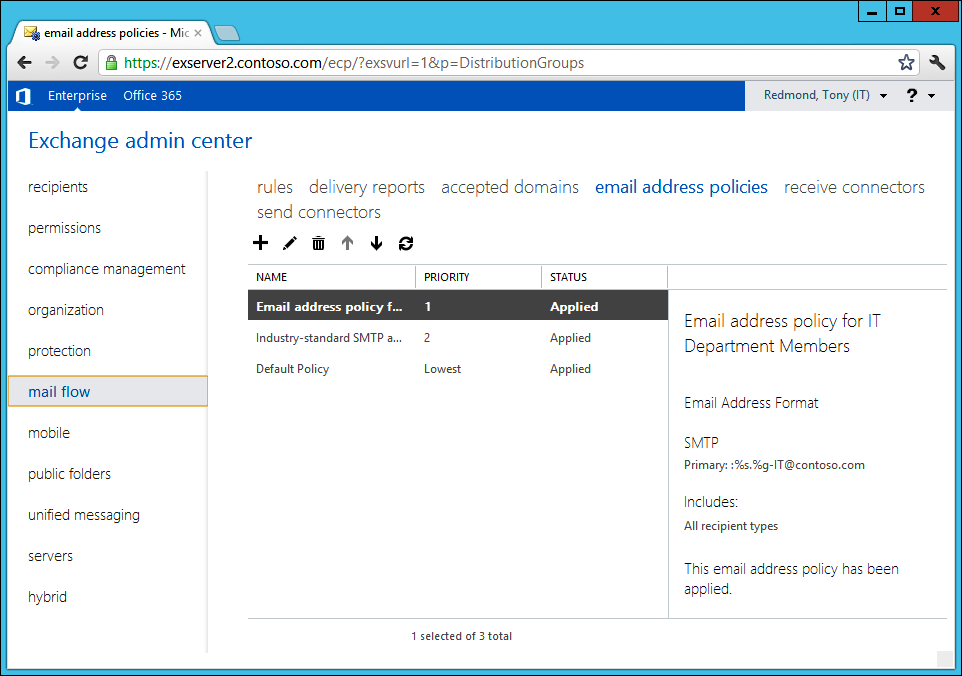
Task: Select mail flow in sidebar
Action: pos(108,391)
